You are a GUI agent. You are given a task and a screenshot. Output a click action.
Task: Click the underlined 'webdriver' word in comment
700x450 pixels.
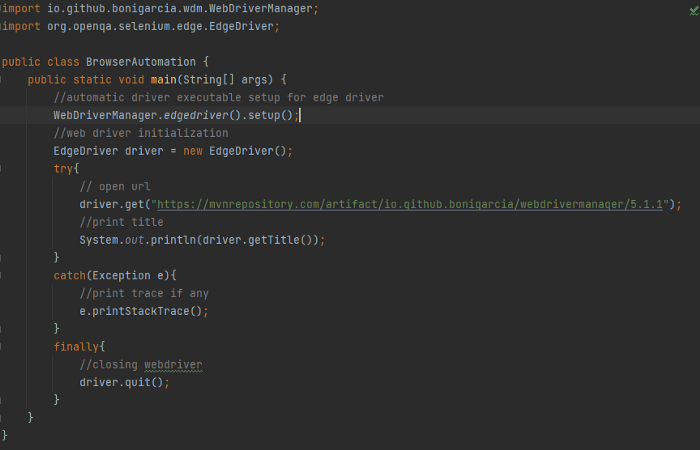(173, 365)
